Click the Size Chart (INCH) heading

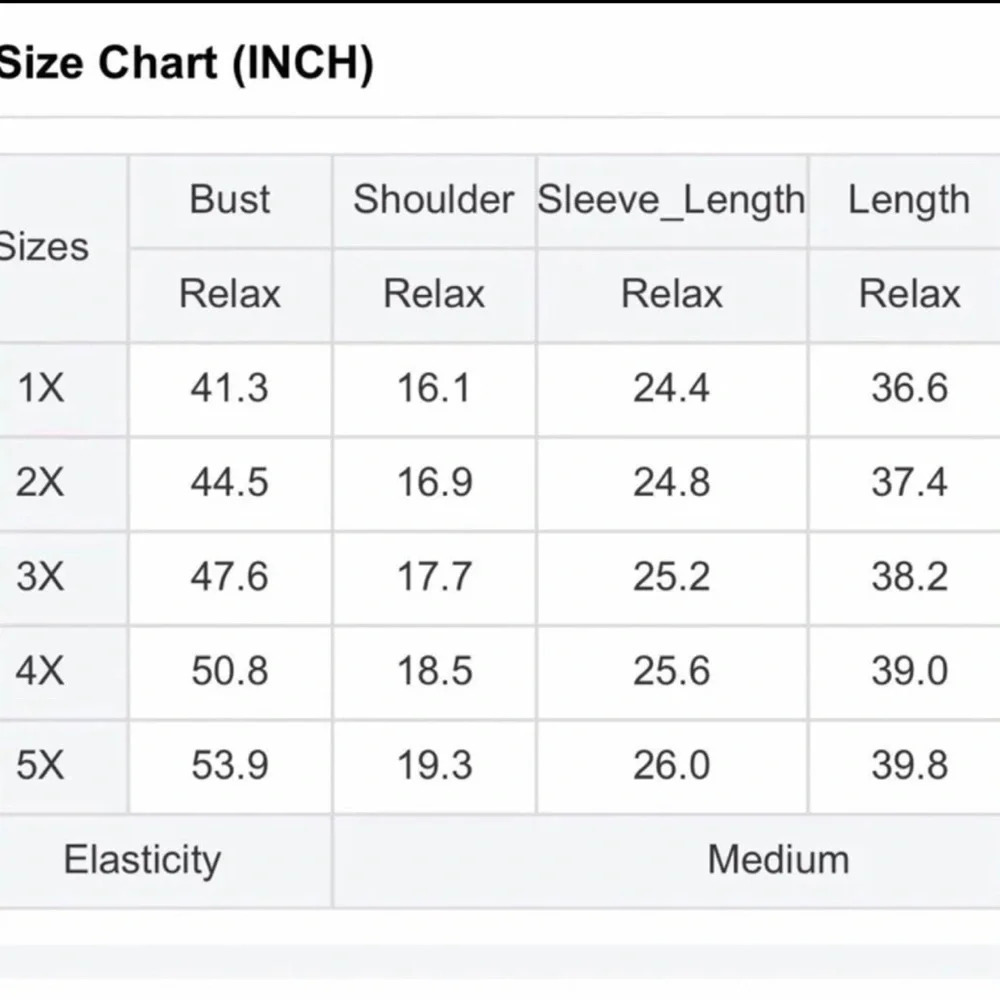pyautogui.click(x=186, y=65)
